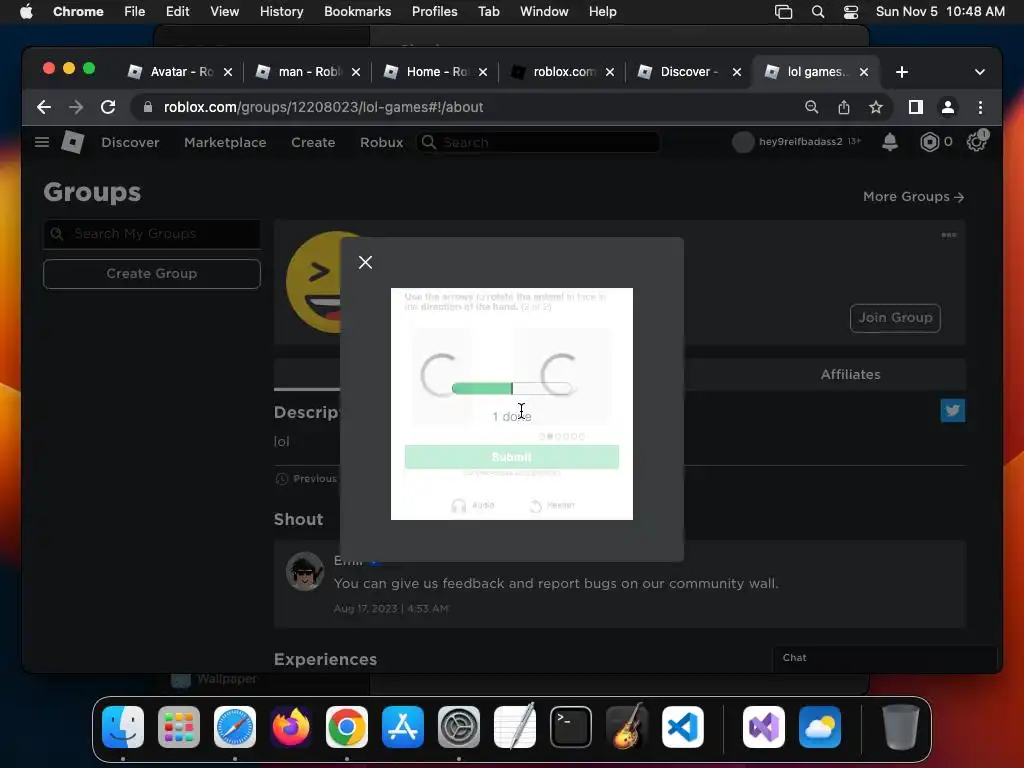Open Finder from the Dock
This screenshot has width=1024, height=768.
123,727
